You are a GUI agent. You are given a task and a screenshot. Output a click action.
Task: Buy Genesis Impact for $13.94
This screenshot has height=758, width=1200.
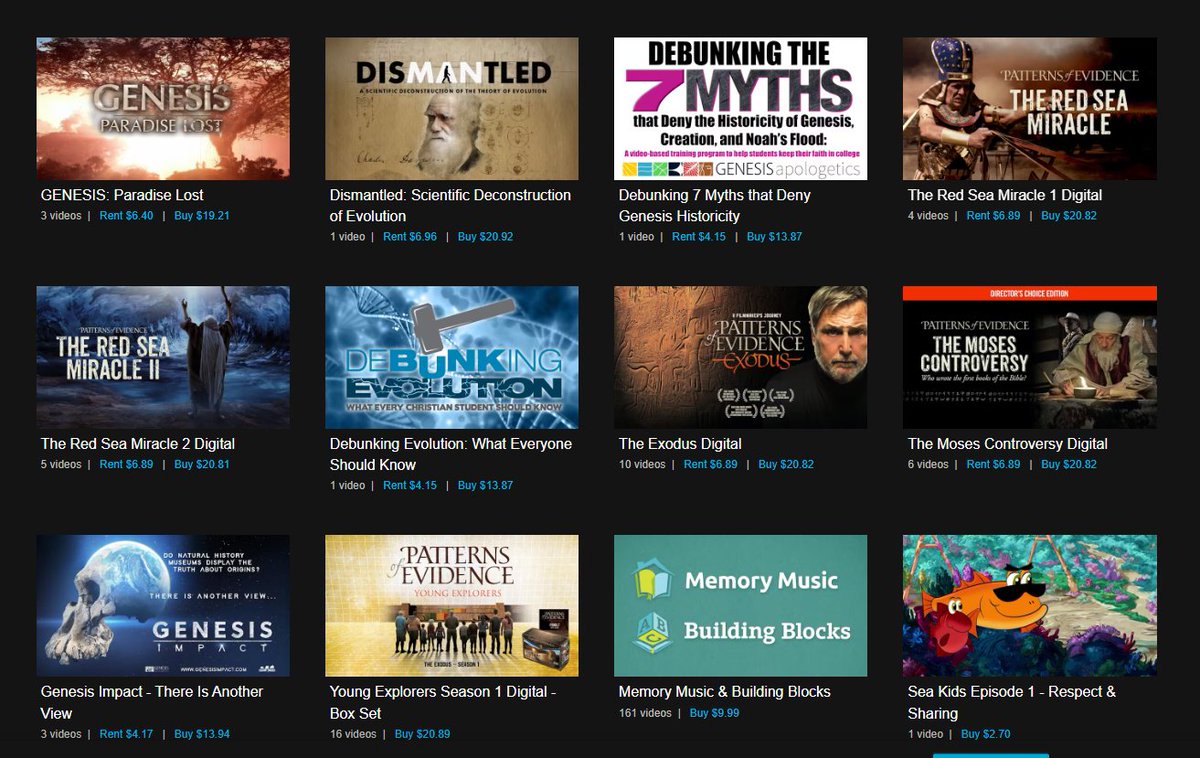point(202,734)
